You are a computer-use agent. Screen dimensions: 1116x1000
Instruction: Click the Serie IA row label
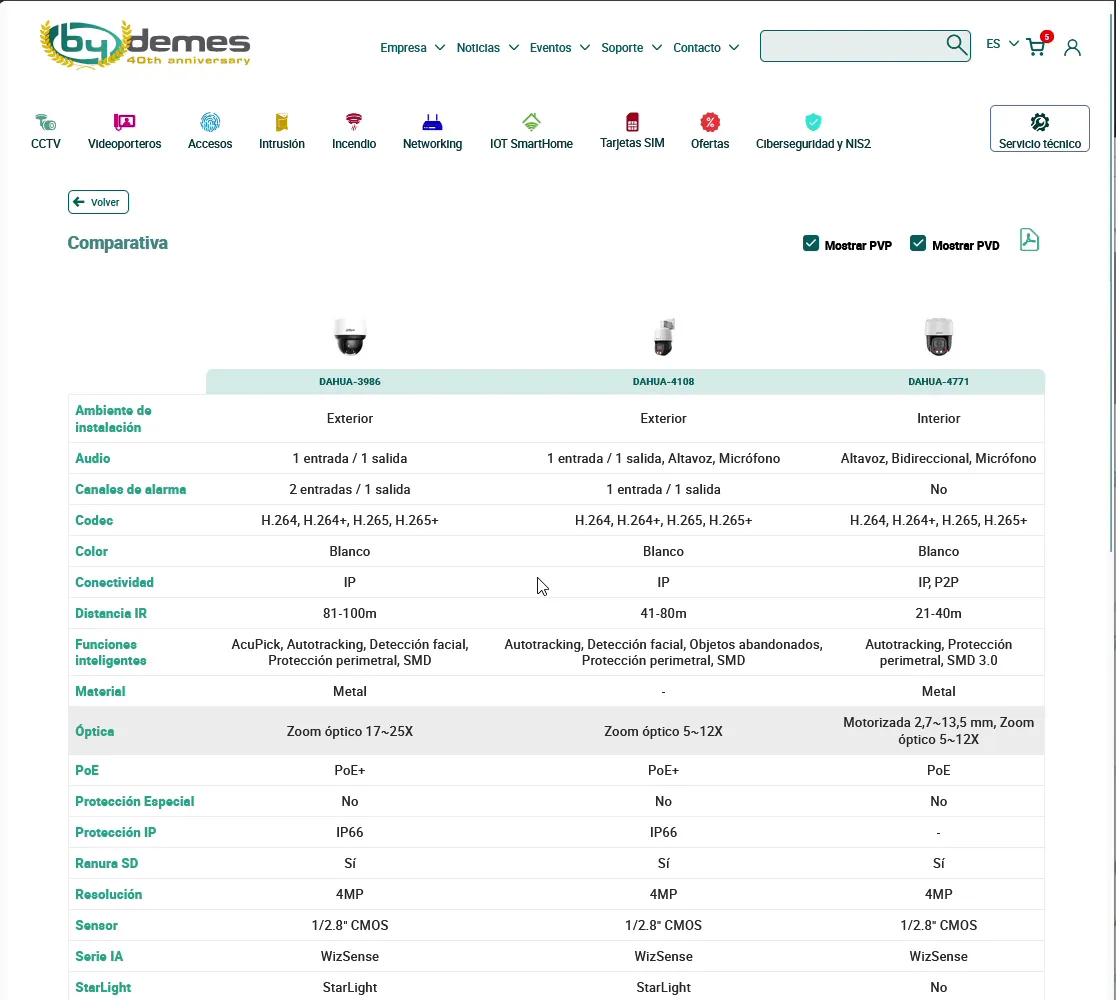(99, 957)
